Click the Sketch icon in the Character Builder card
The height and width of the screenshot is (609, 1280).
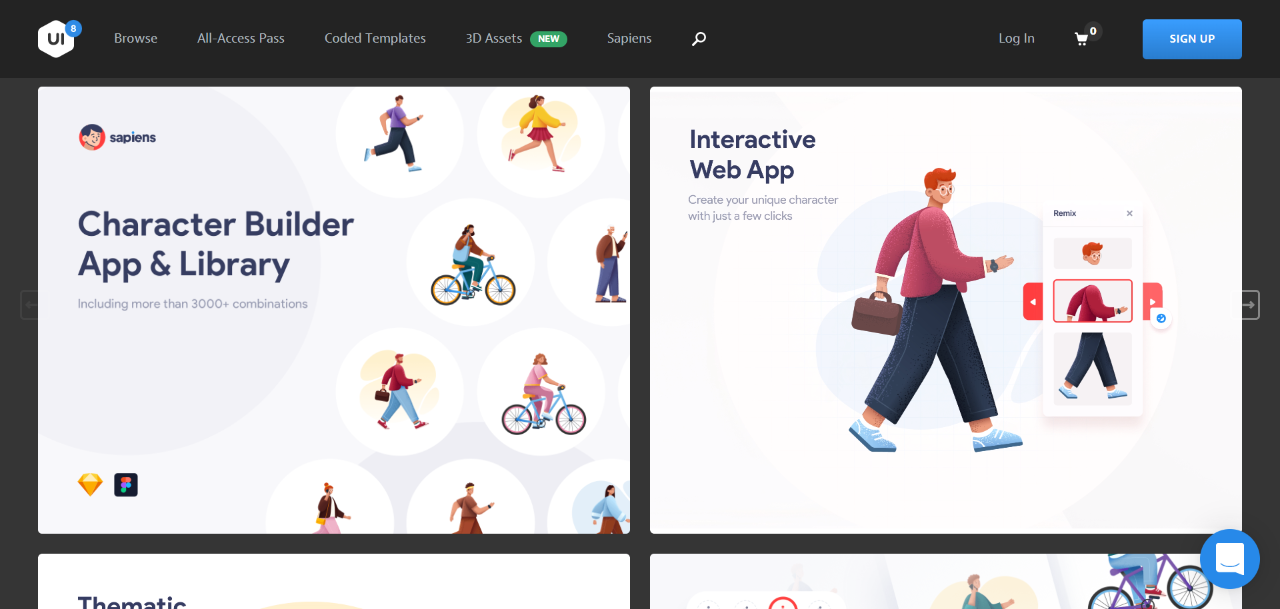point(90,485)
